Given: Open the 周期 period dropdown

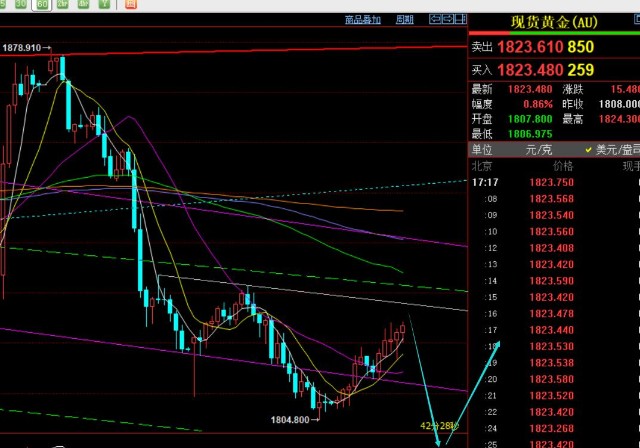Looking at the screenshot, I should coord(403,19).
